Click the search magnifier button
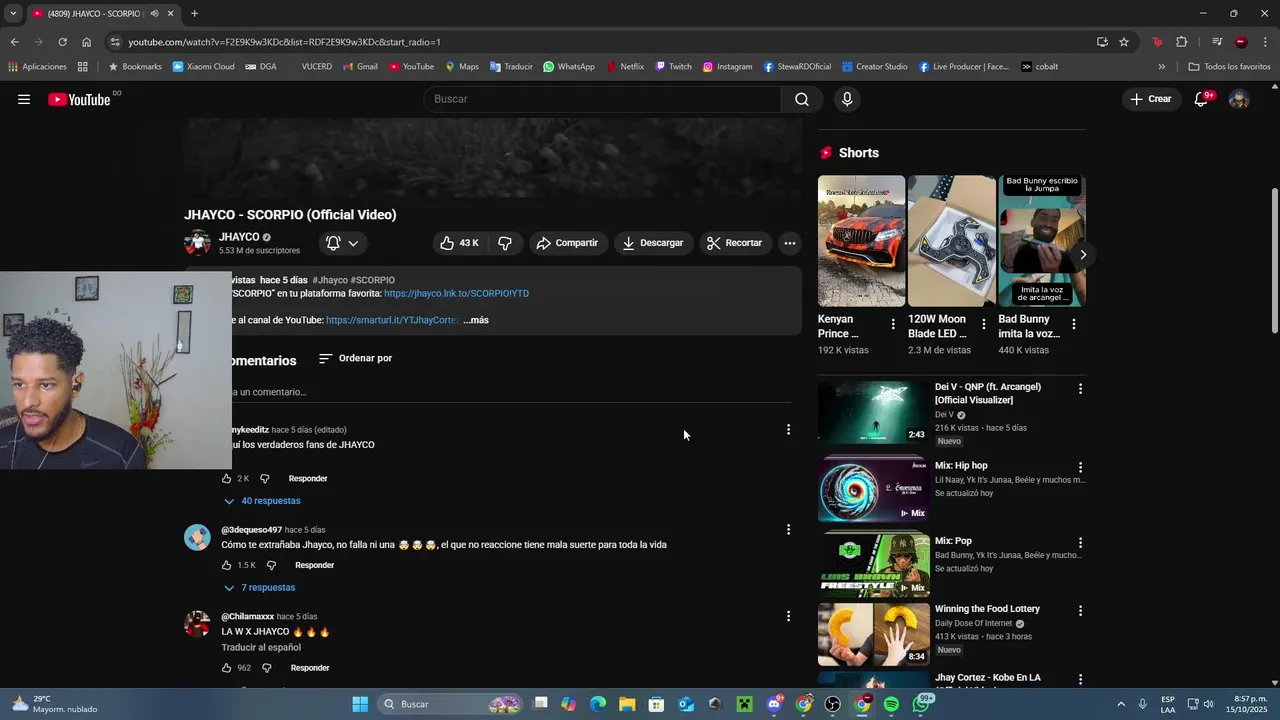This screenshot has height=720, width=1280. coord(802,99)
